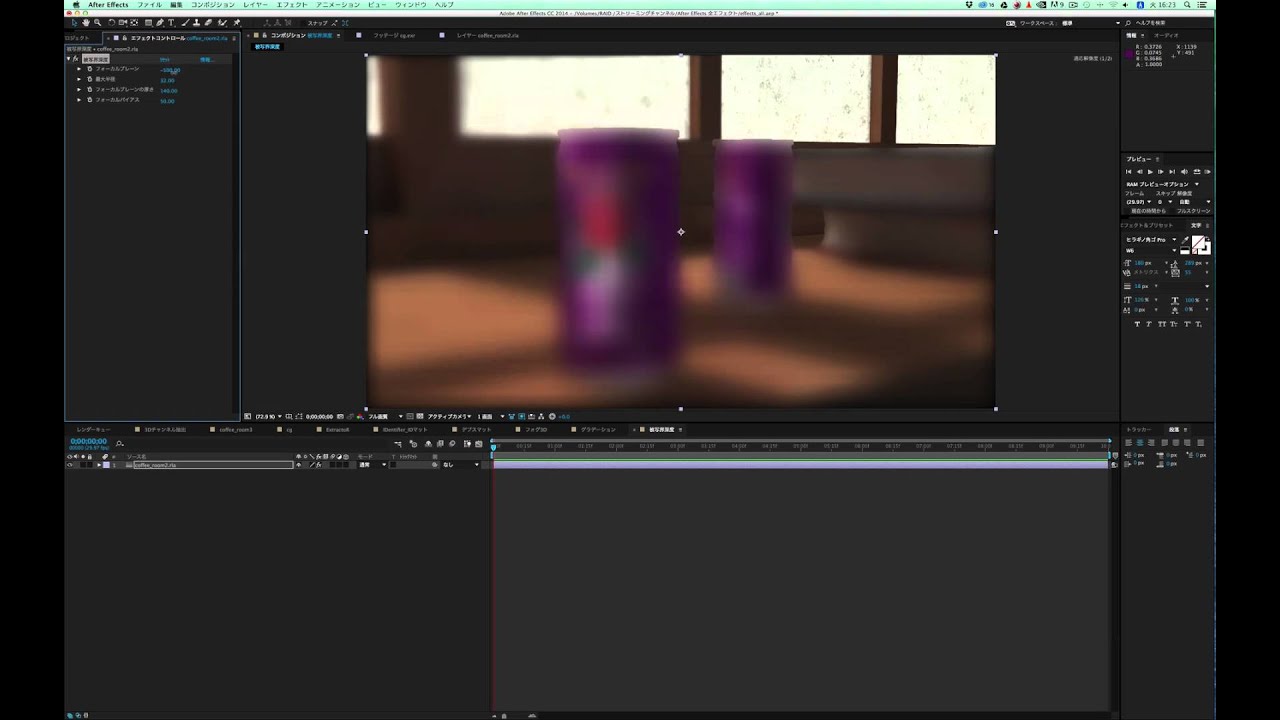Toggle the eye visibility of coffee_room2.rla layer

69,465
